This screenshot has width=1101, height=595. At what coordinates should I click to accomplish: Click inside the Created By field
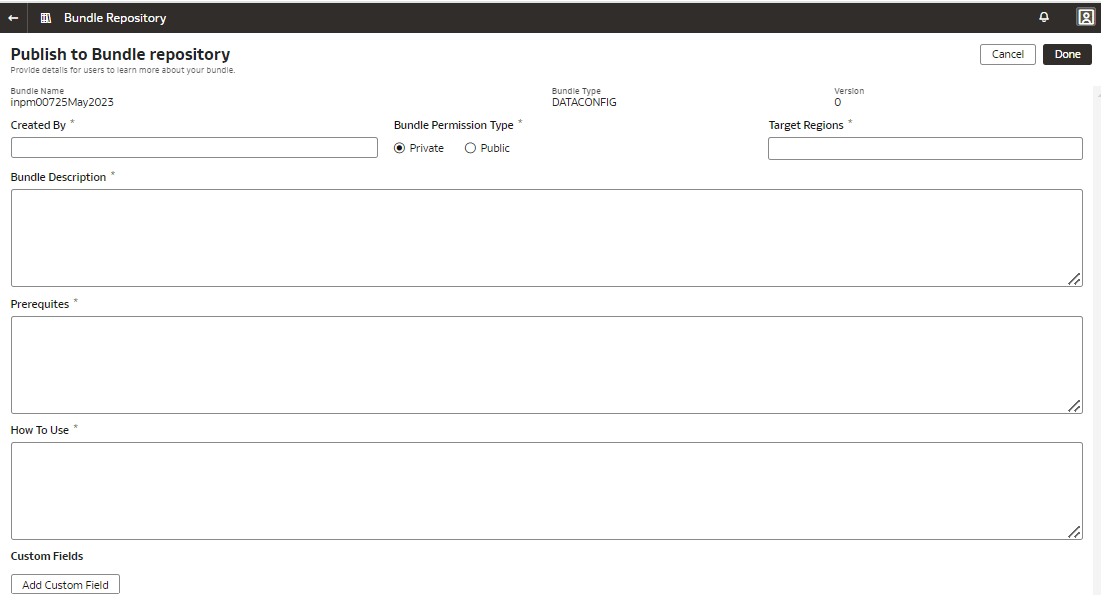193,147
